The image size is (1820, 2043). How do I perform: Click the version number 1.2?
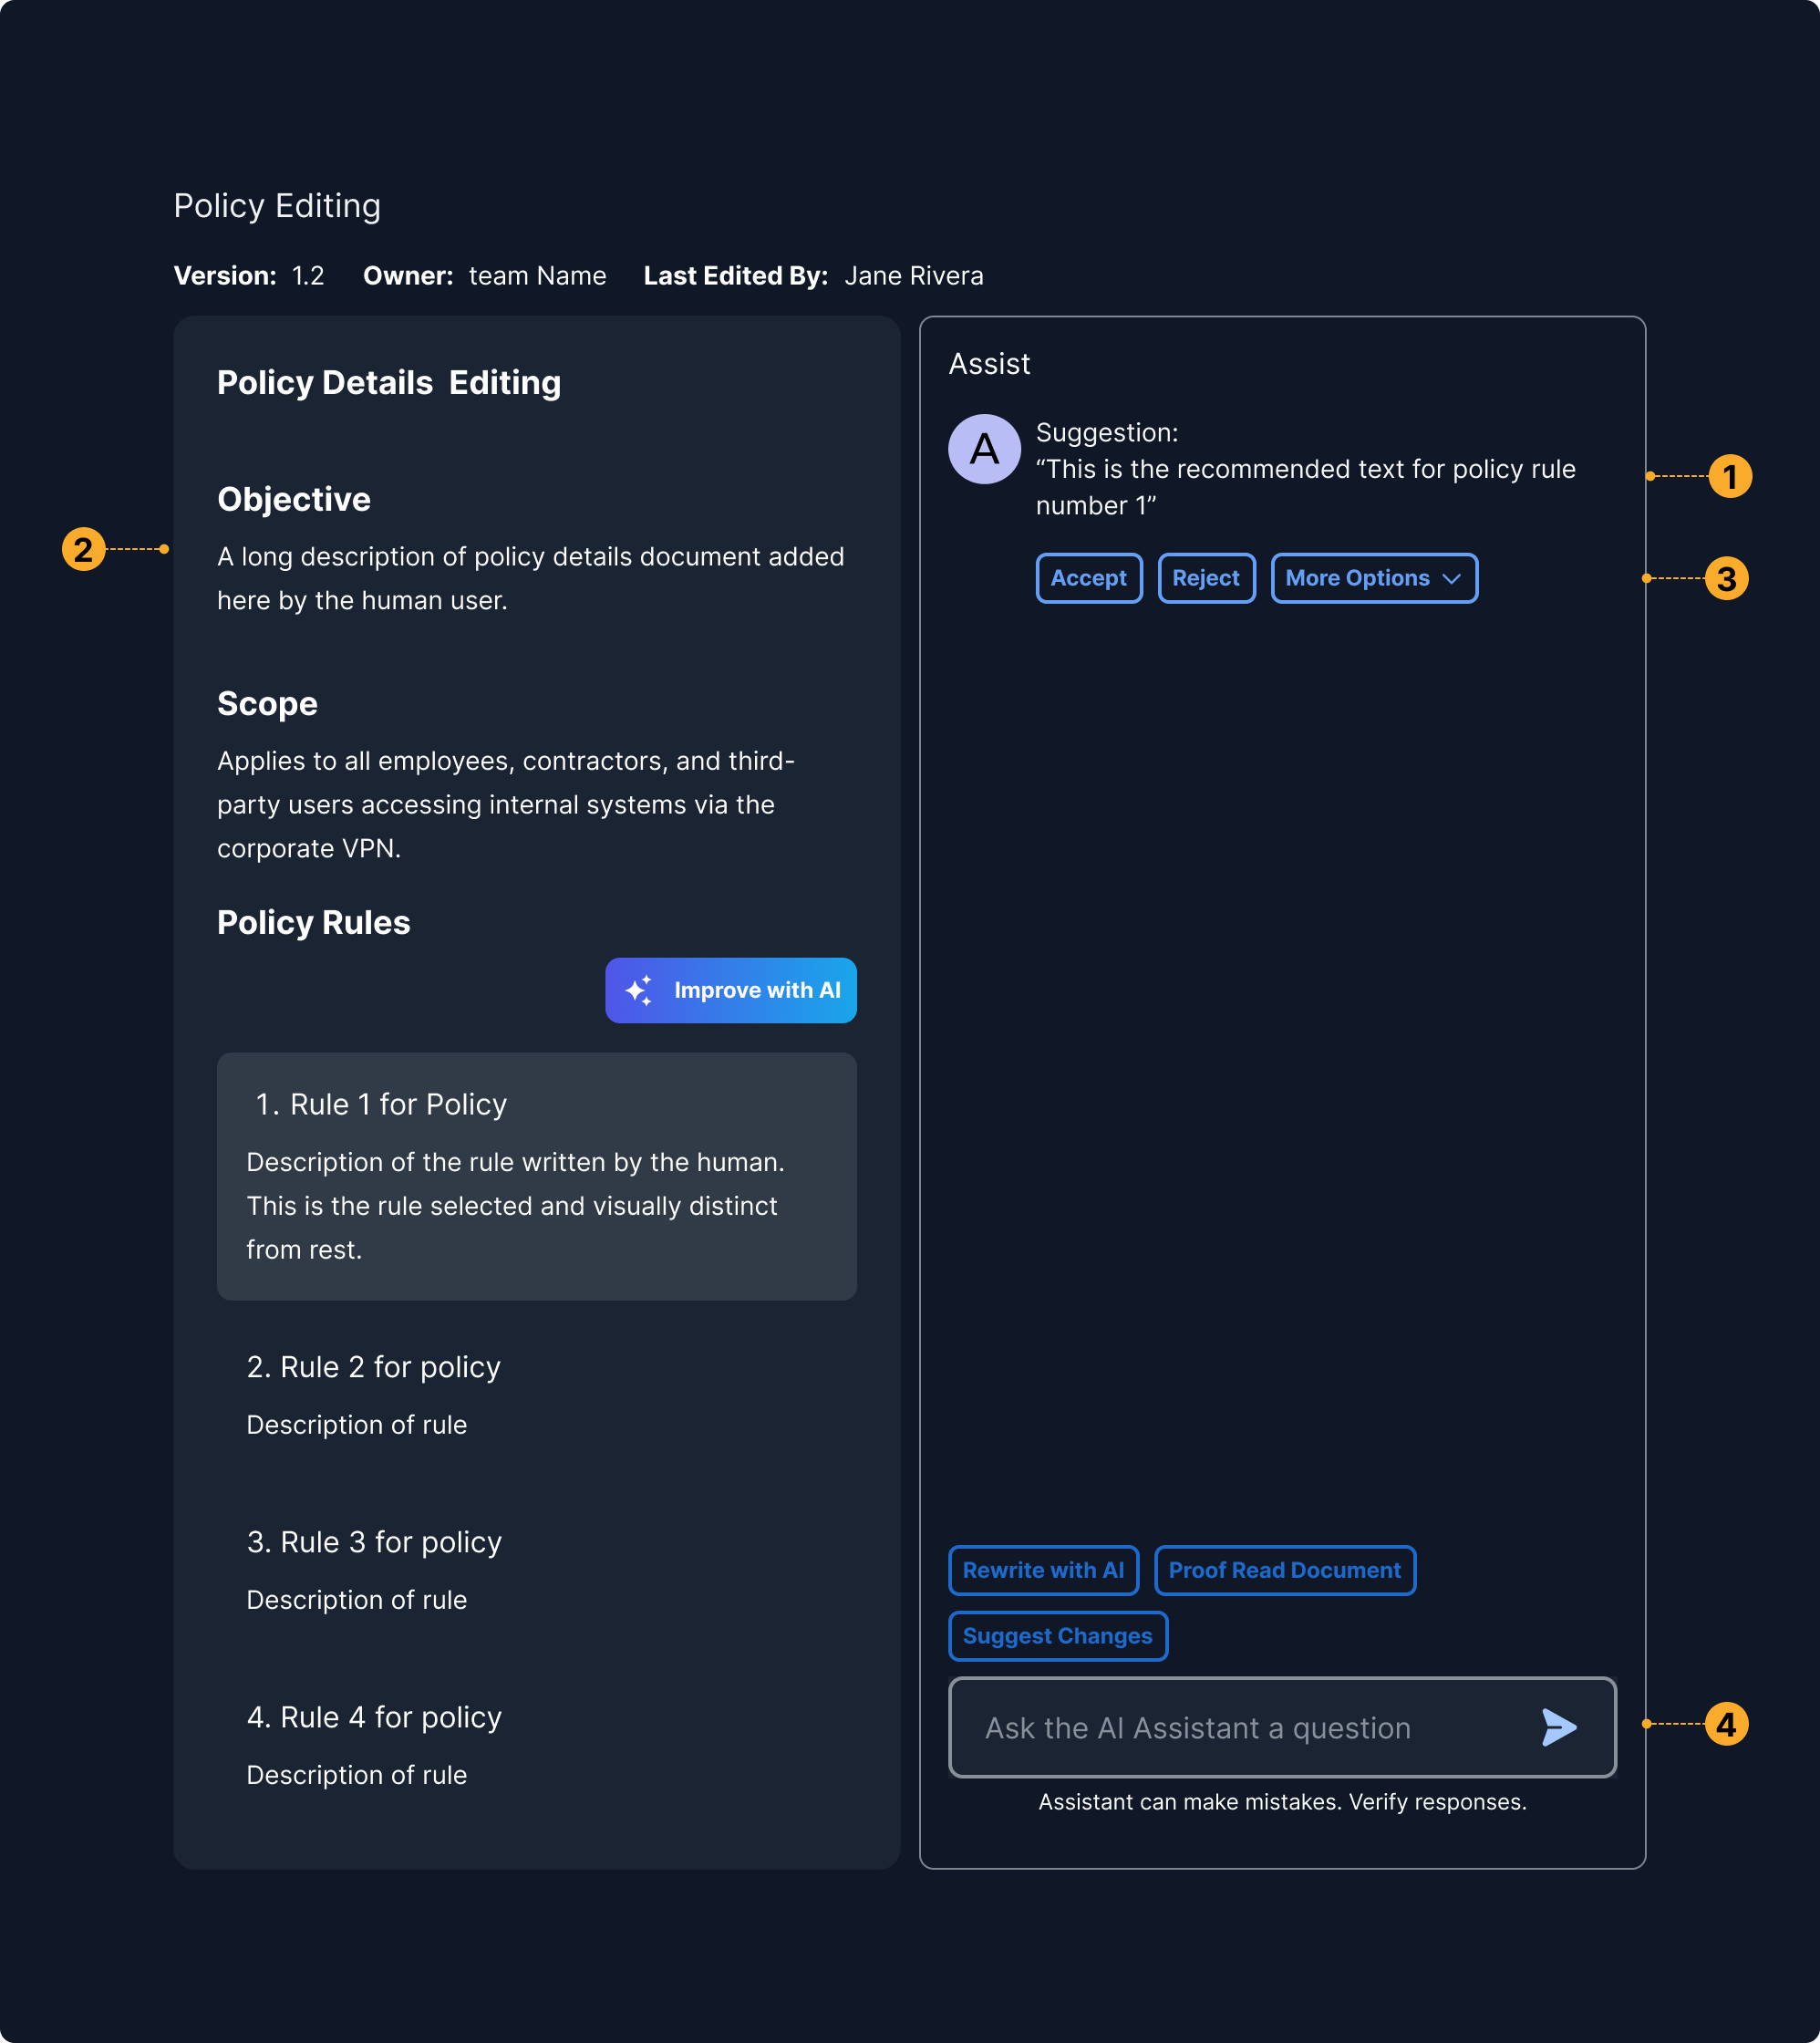[x=307, y=275]
